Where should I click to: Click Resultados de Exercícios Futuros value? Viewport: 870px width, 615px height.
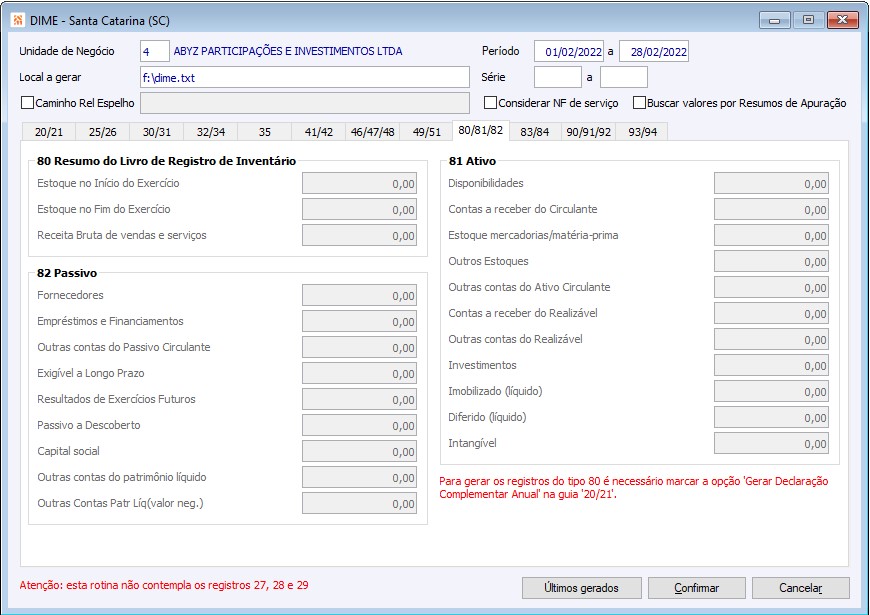coord(360,400)
